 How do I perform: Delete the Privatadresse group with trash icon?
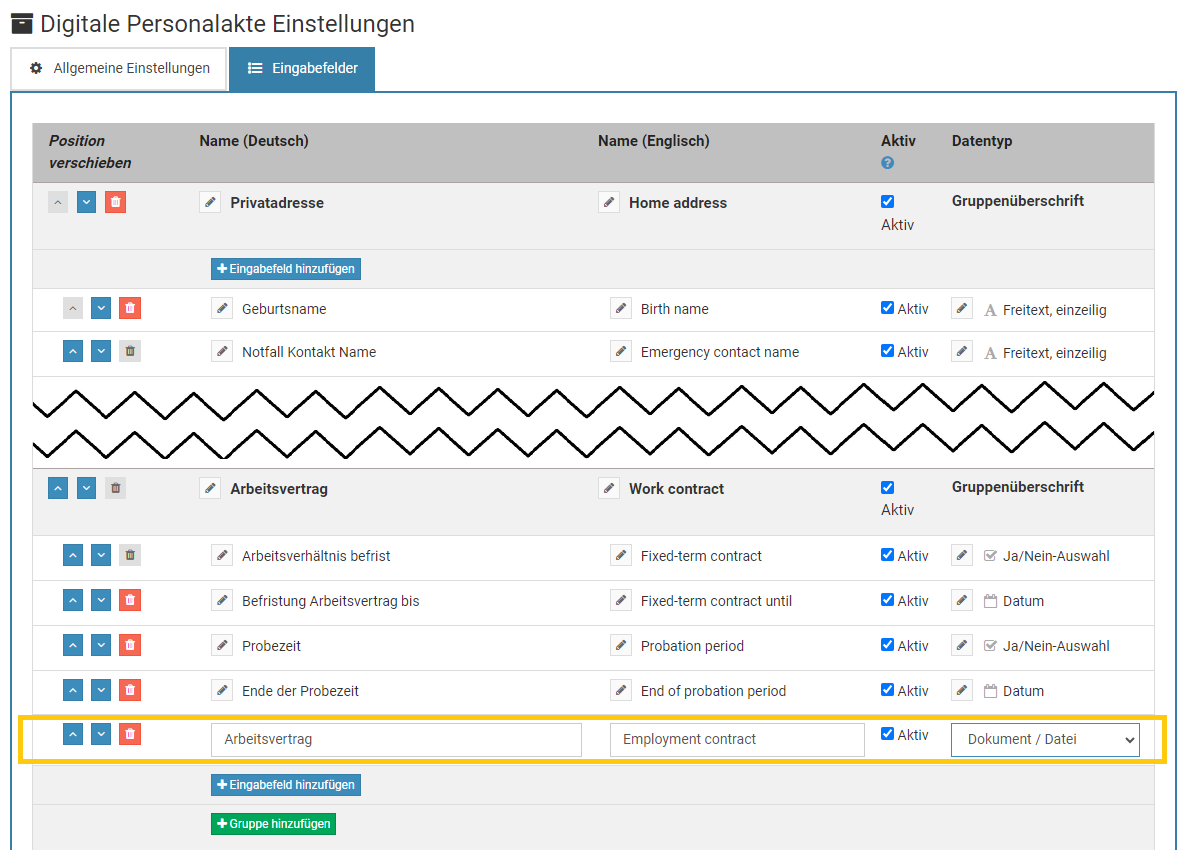[x=116, y=202]
